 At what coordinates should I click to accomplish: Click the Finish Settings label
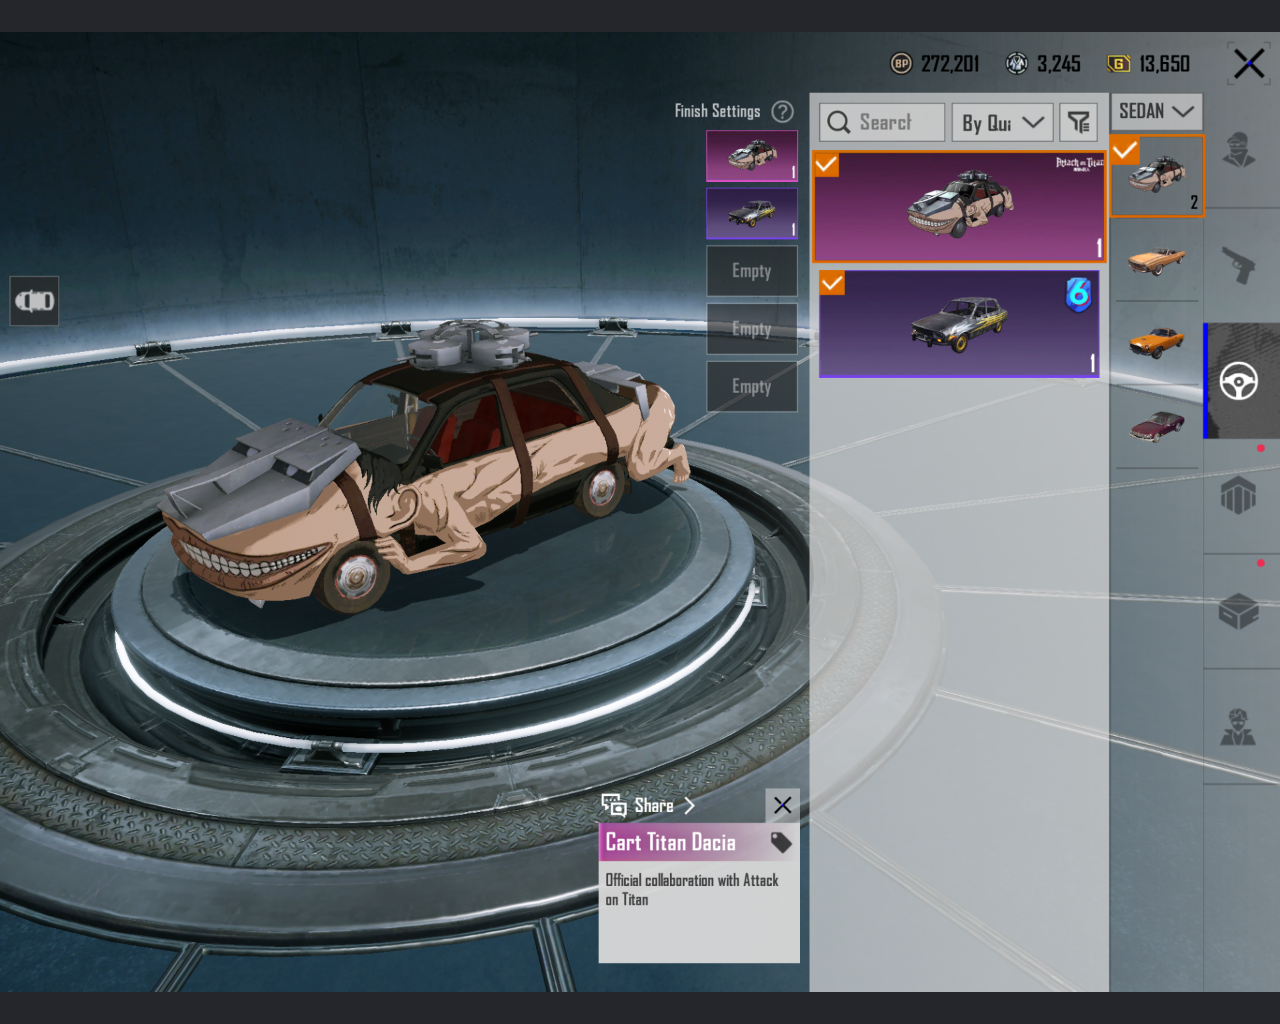(x=717, y=111)
